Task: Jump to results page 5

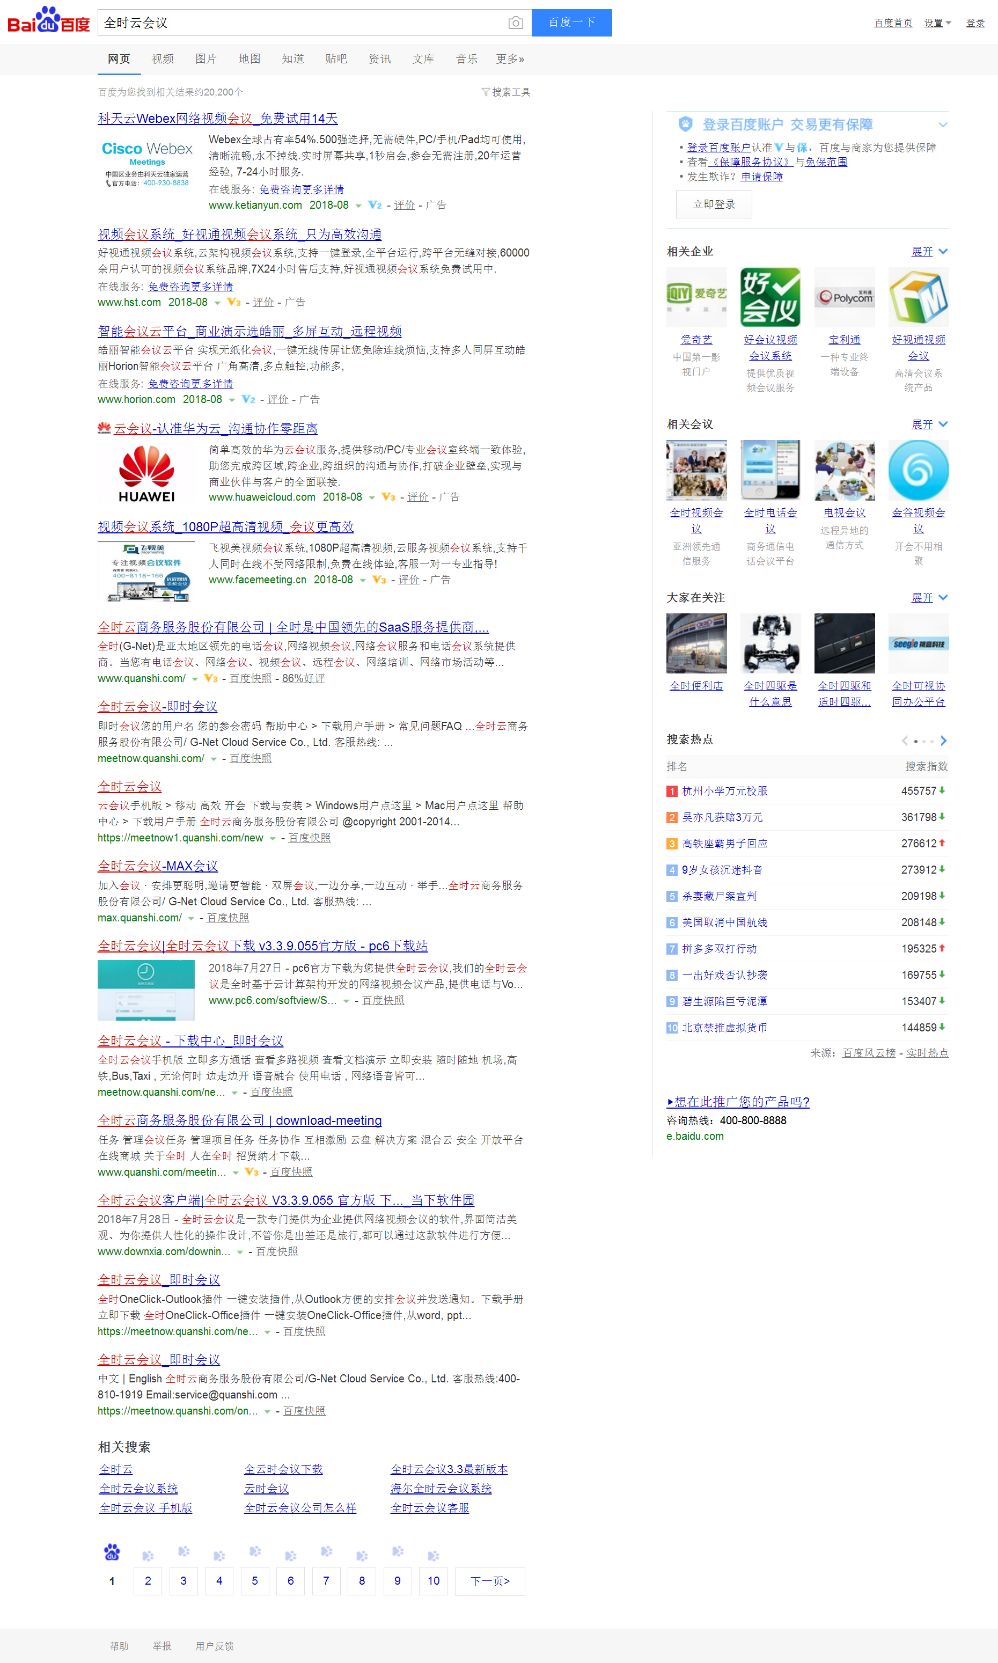Action: (255, 1581)
